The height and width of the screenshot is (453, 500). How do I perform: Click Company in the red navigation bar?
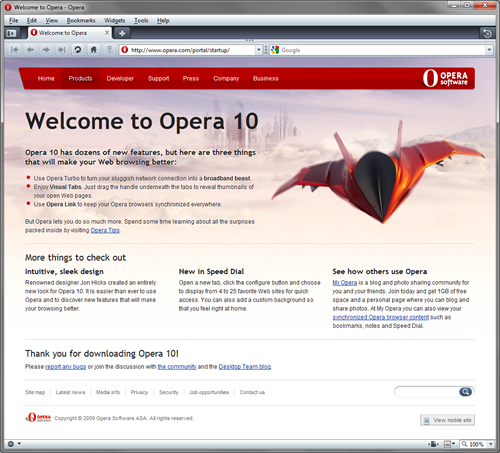226,79
